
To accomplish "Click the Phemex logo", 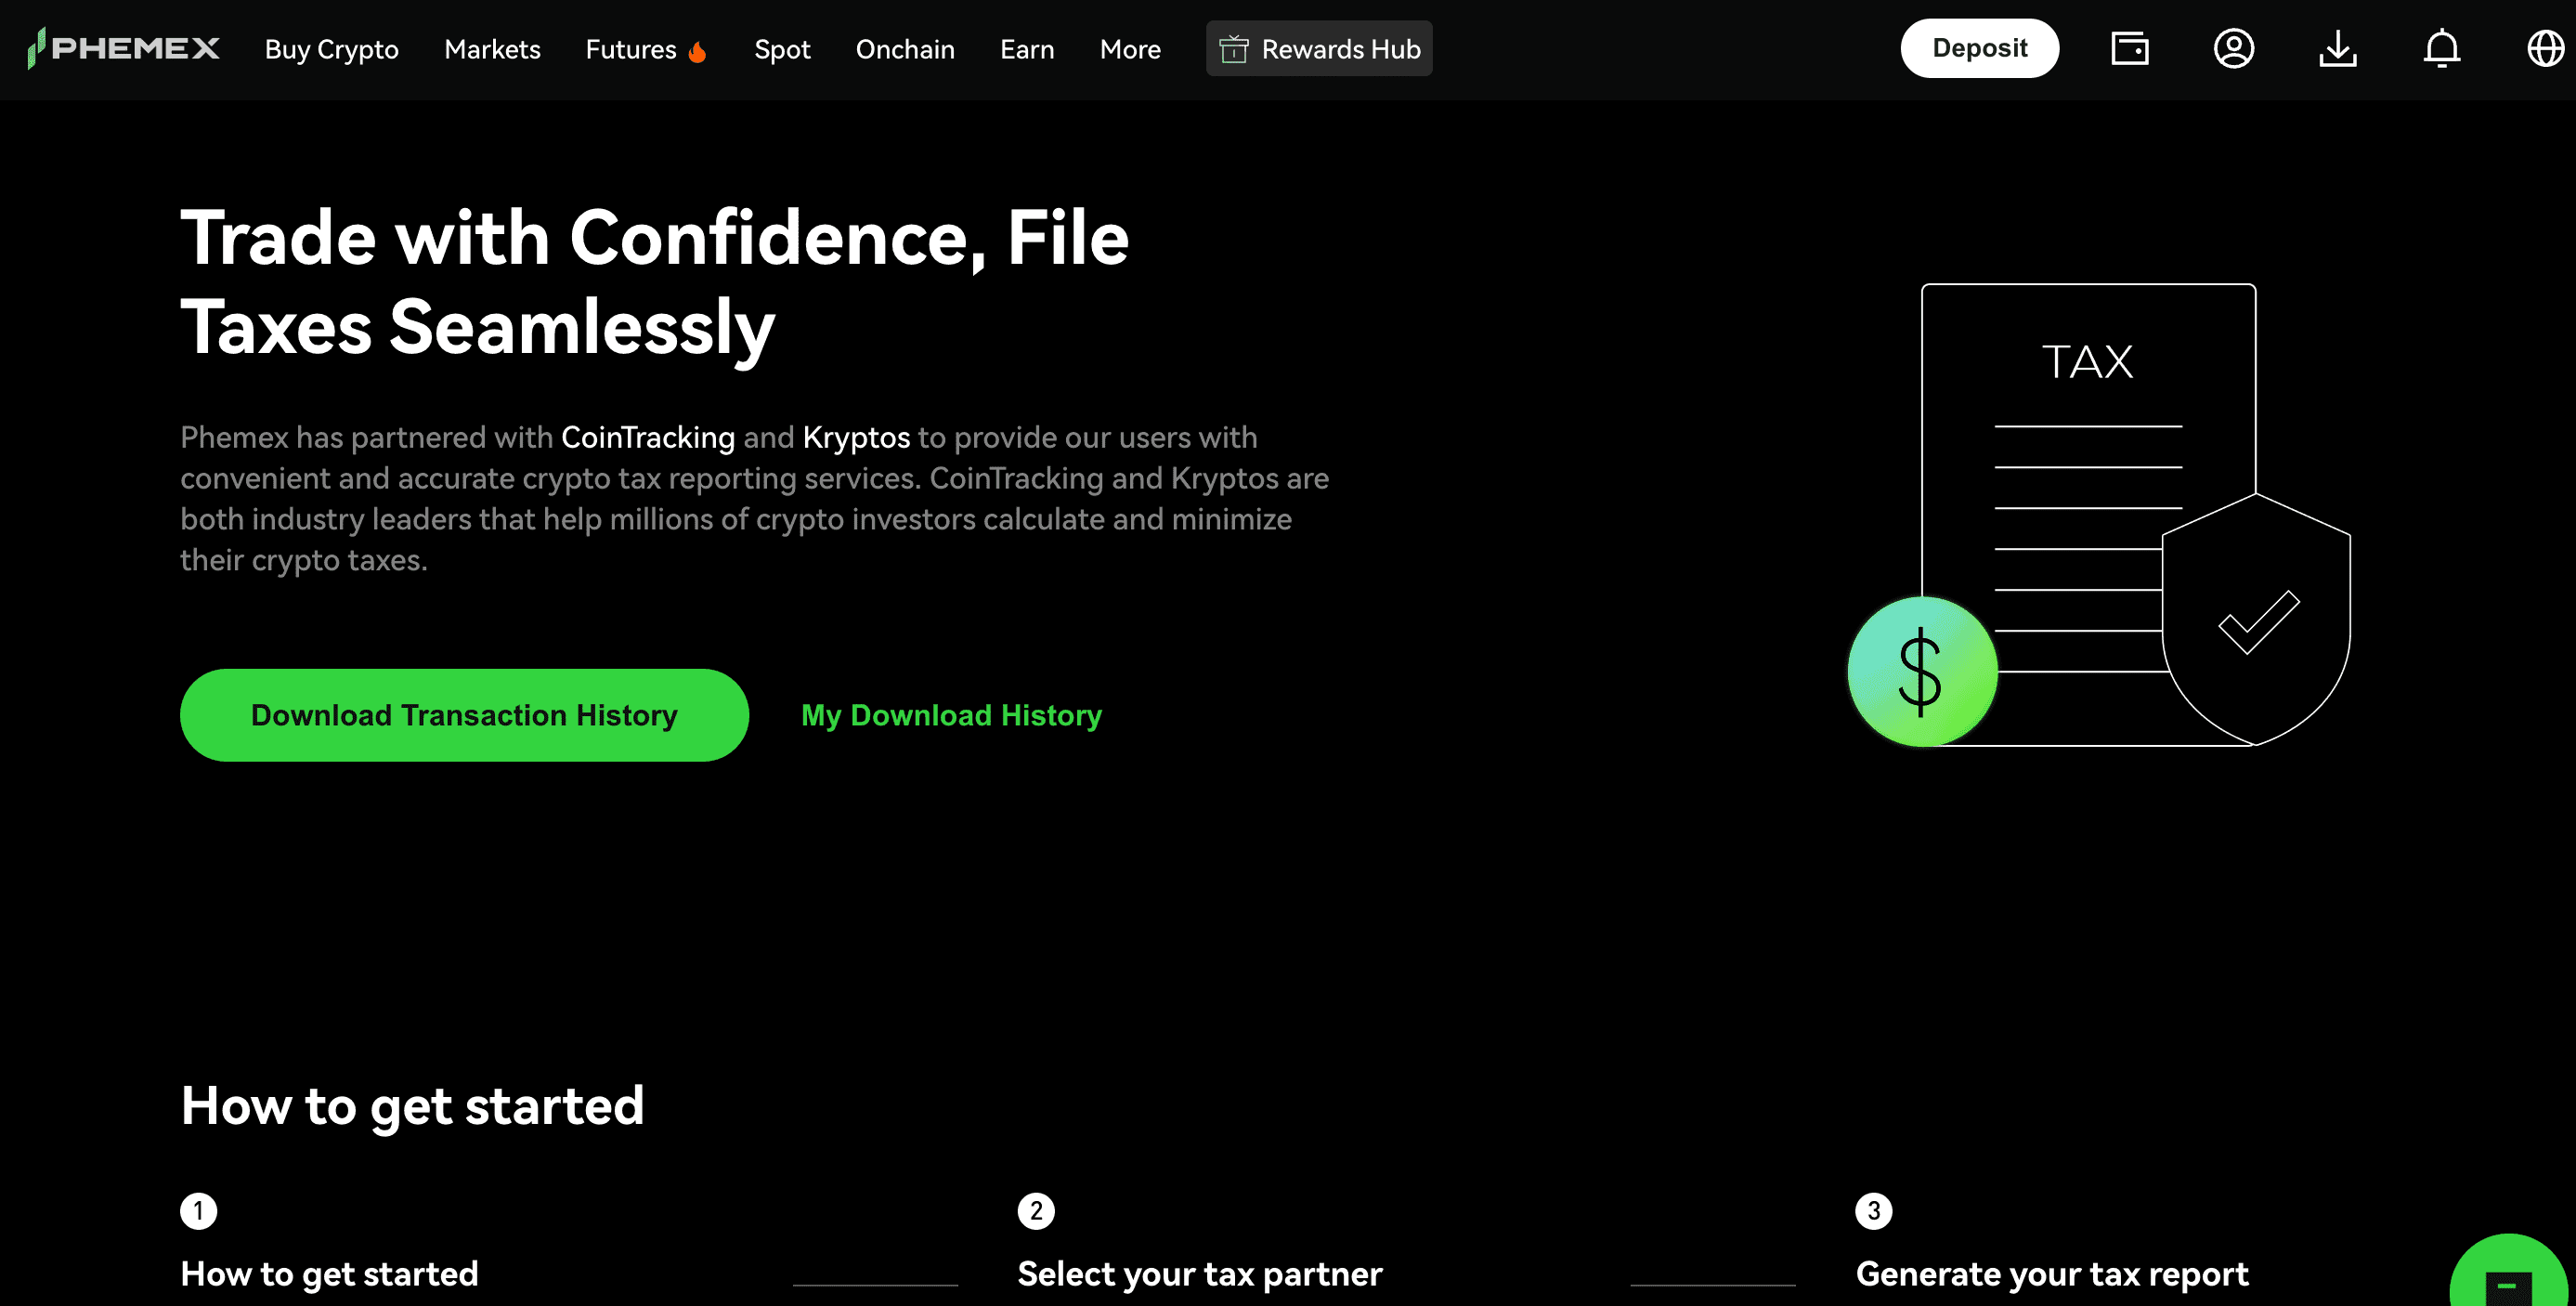I will point(124,48).
